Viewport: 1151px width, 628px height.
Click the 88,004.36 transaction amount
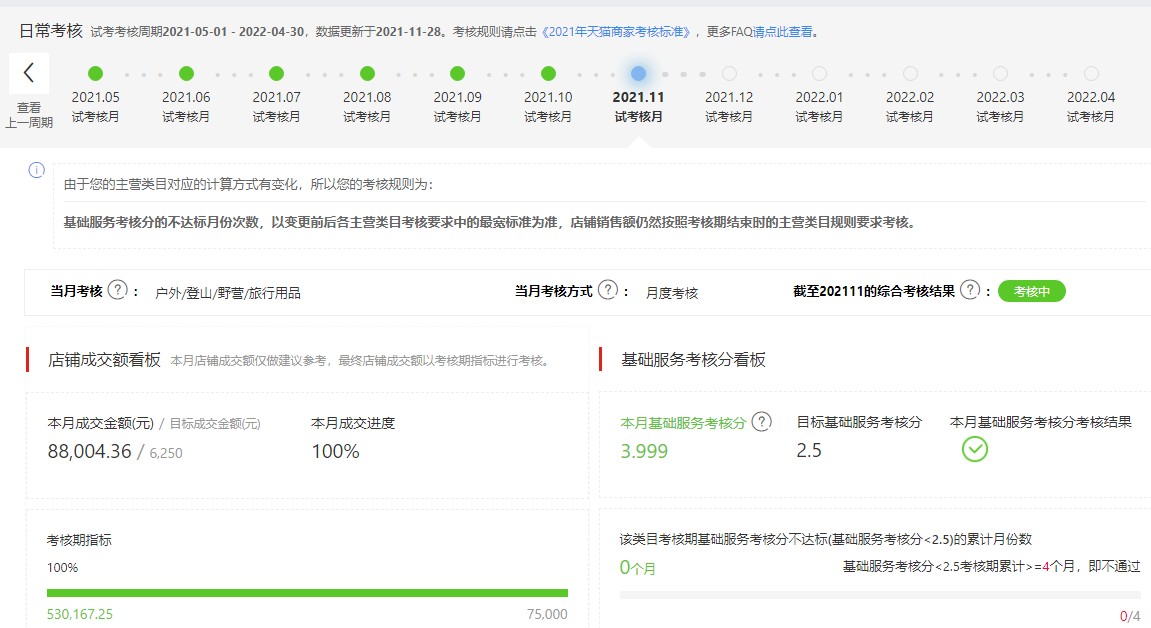(90, 451)
